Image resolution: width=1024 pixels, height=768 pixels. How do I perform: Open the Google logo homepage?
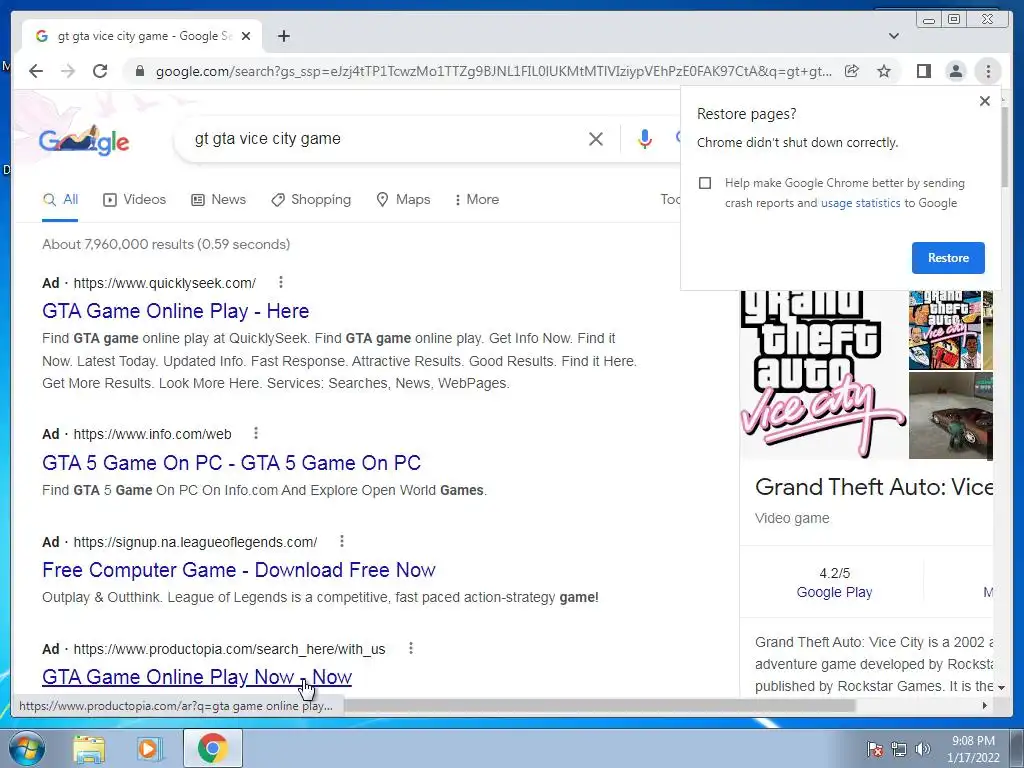point(84,140)
